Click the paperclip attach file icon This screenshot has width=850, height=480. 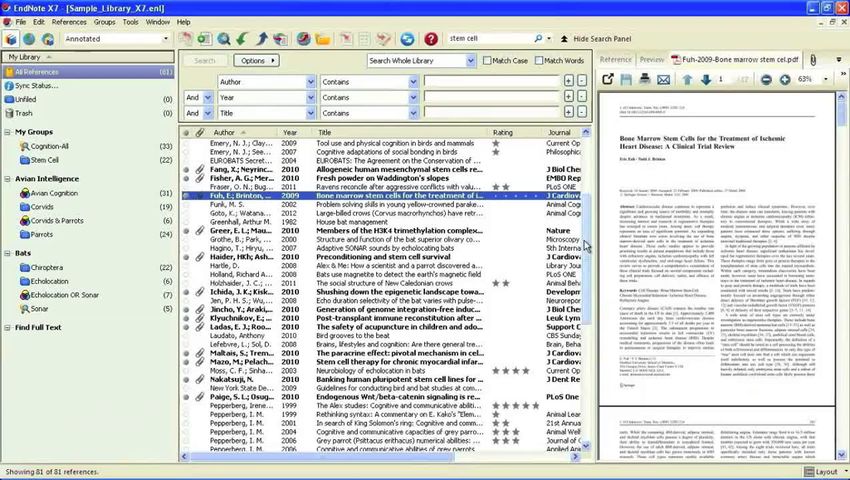pyautogui.click(x=813, y=60)
